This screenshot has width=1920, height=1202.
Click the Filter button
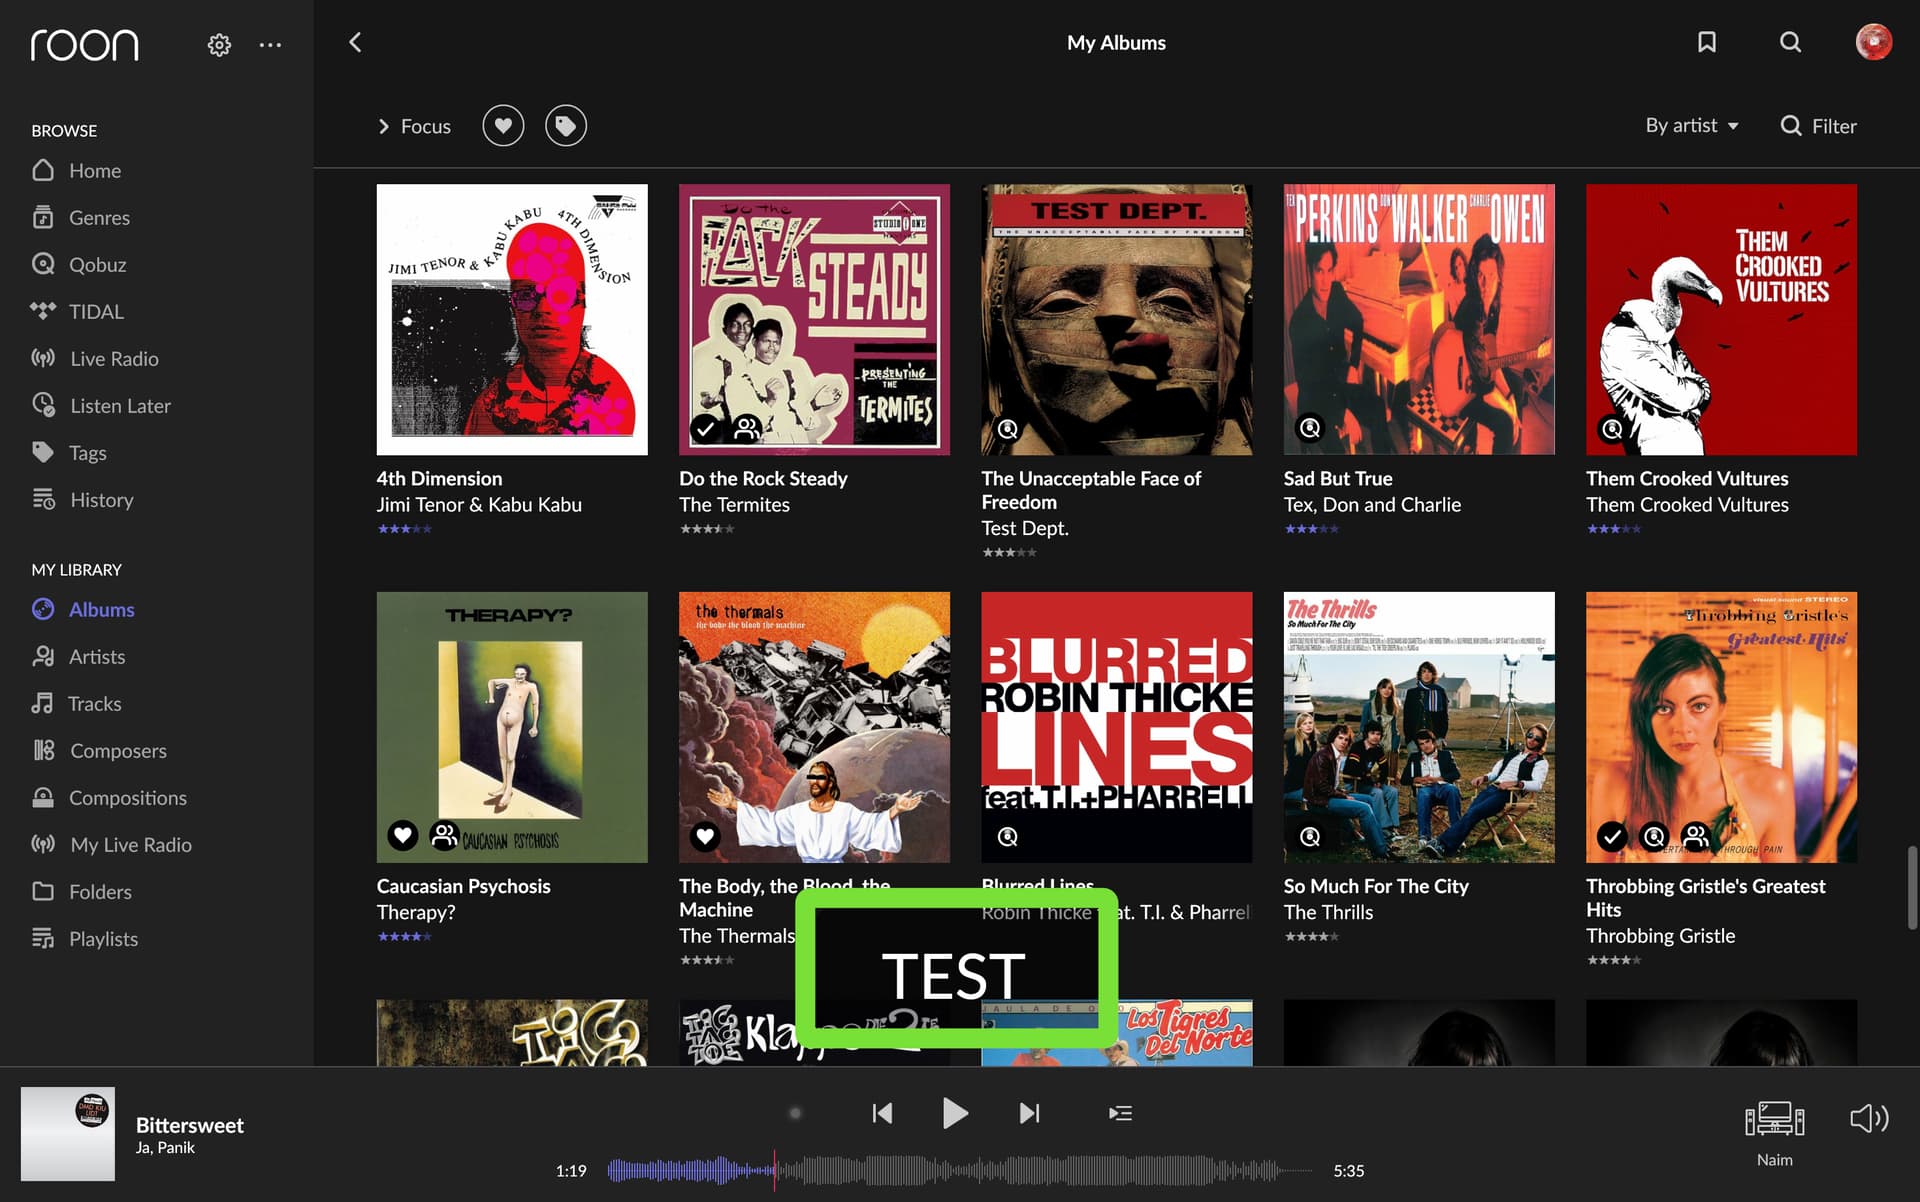point(1818,126)
